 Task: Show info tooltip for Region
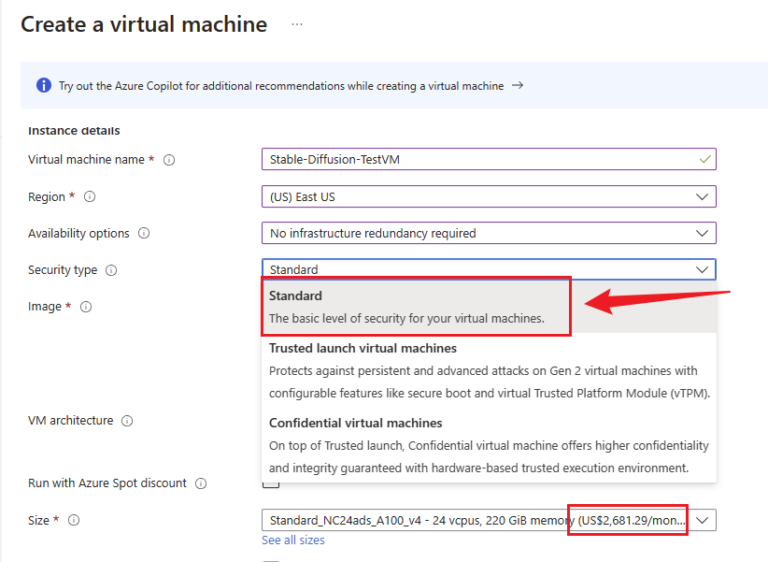tap(90, 196)
